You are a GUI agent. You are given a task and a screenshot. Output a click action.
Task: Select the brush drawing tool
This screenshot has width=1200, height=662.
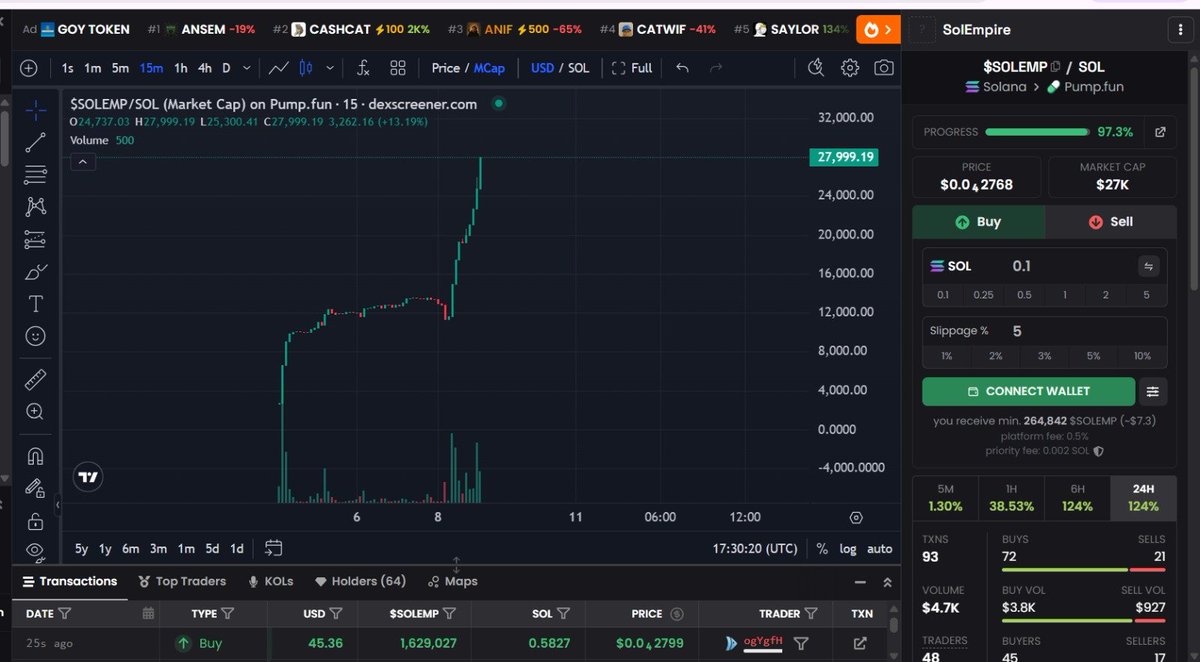point(36,272)
